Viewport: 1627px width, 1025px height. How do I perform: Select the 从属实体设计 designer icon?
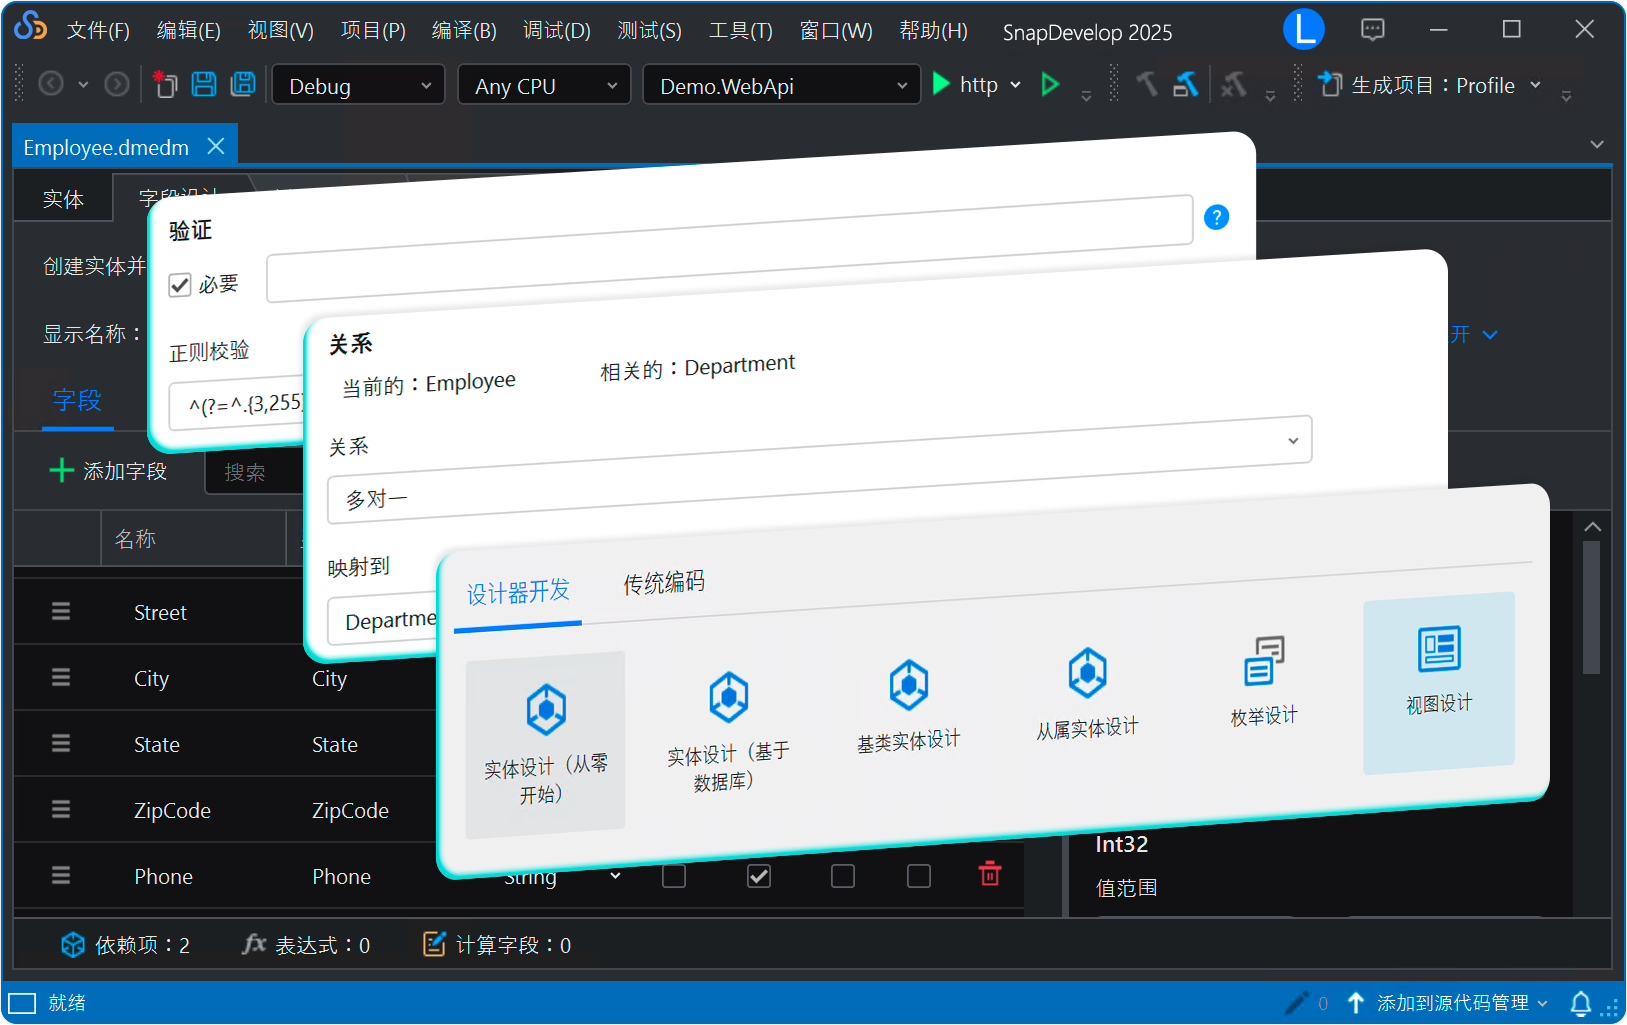[x=1086, y=692]
